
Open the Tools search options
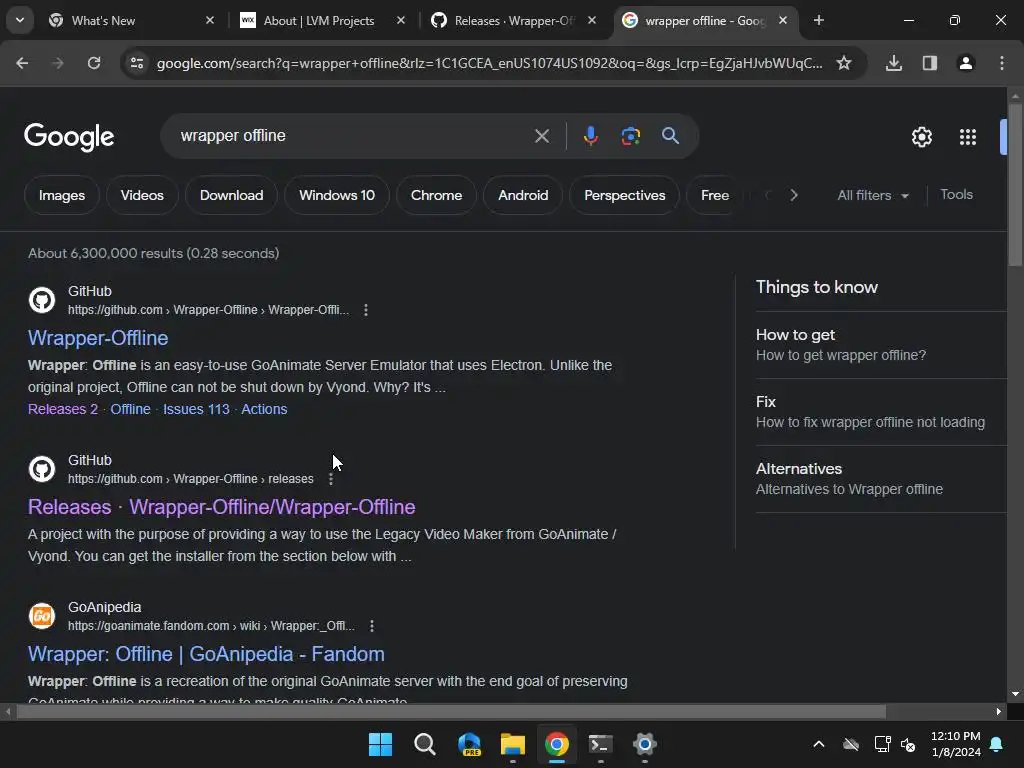[956, 195]
